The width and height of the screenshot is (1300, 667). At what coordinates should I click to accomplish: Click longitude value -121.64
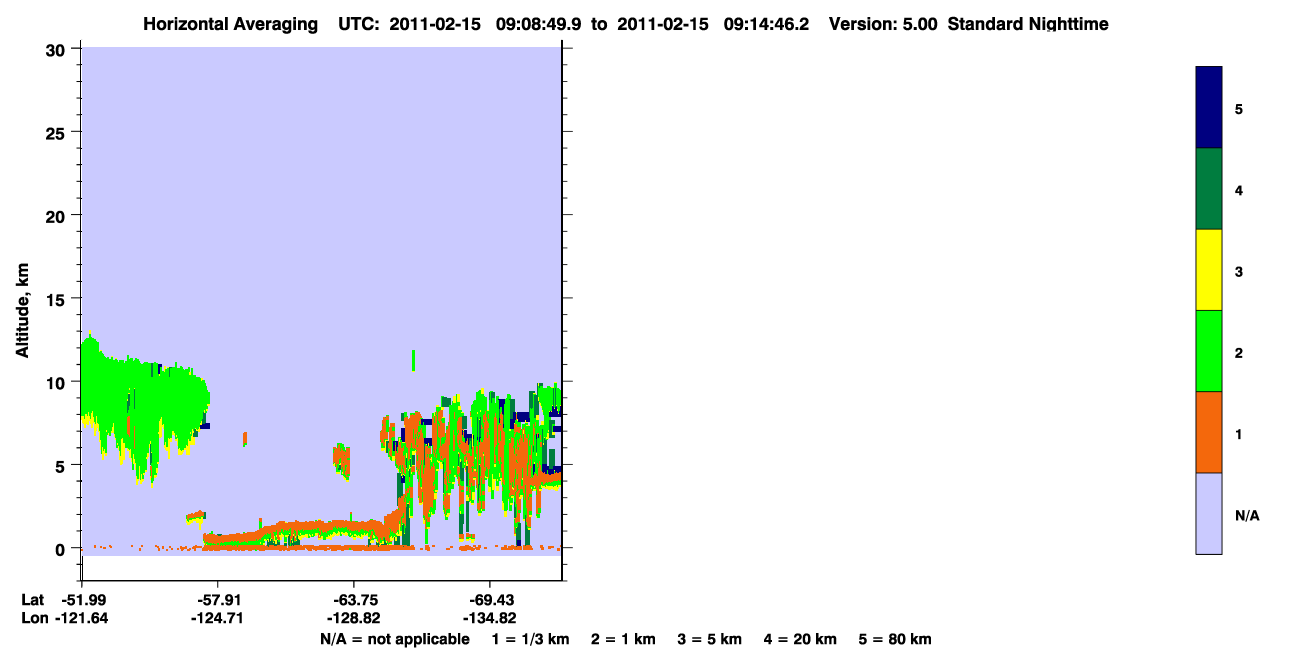tap(80, 618)
